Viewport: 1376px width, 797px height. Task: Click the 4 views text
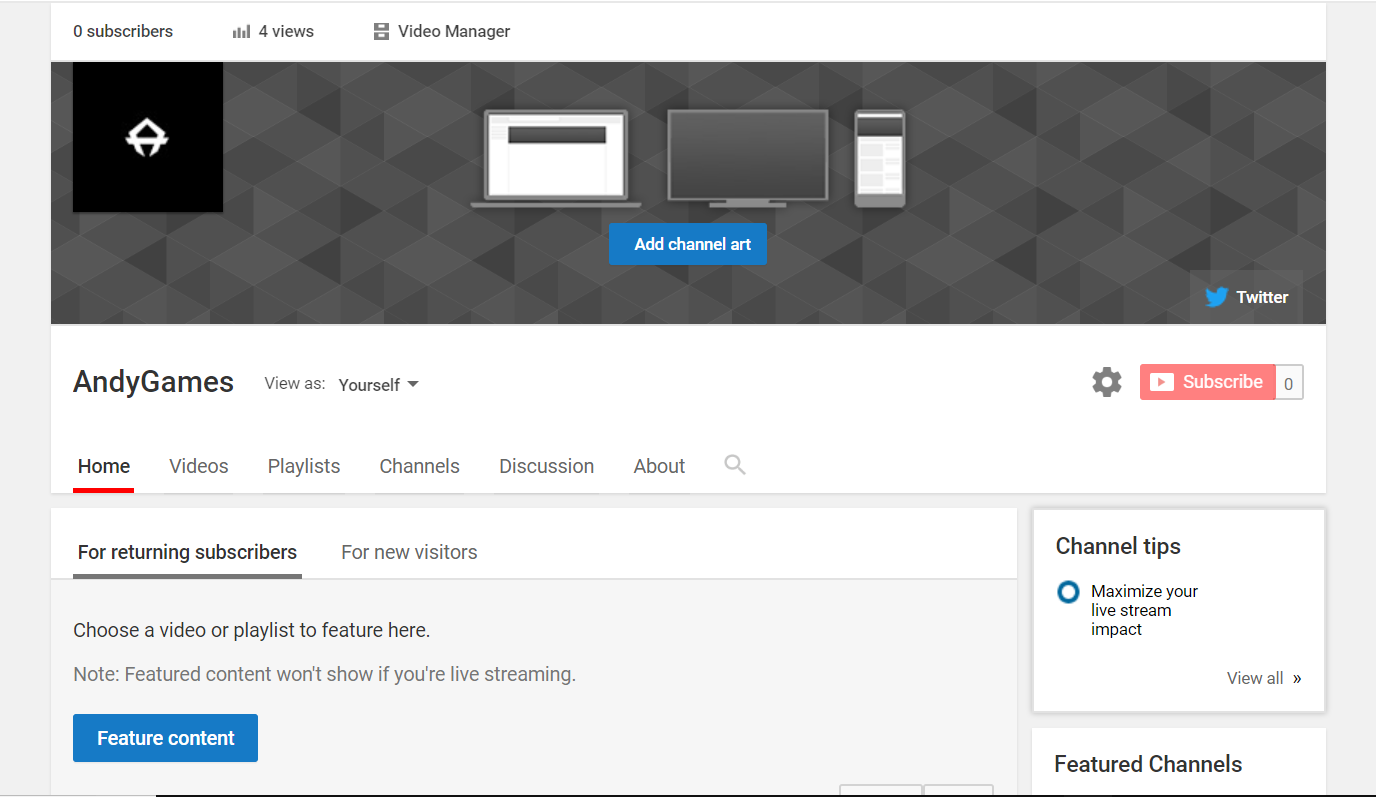(x=286, y=31)
